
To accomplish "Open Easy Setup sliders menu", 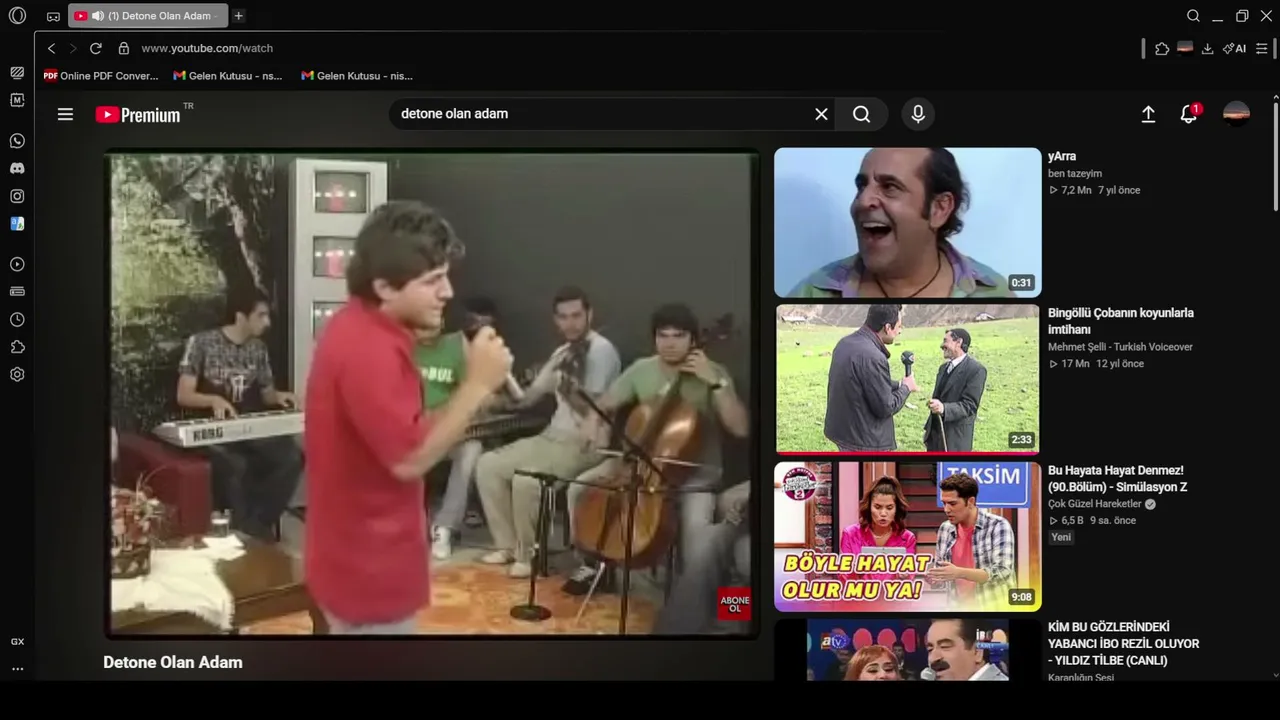I will click(1262, 48).
